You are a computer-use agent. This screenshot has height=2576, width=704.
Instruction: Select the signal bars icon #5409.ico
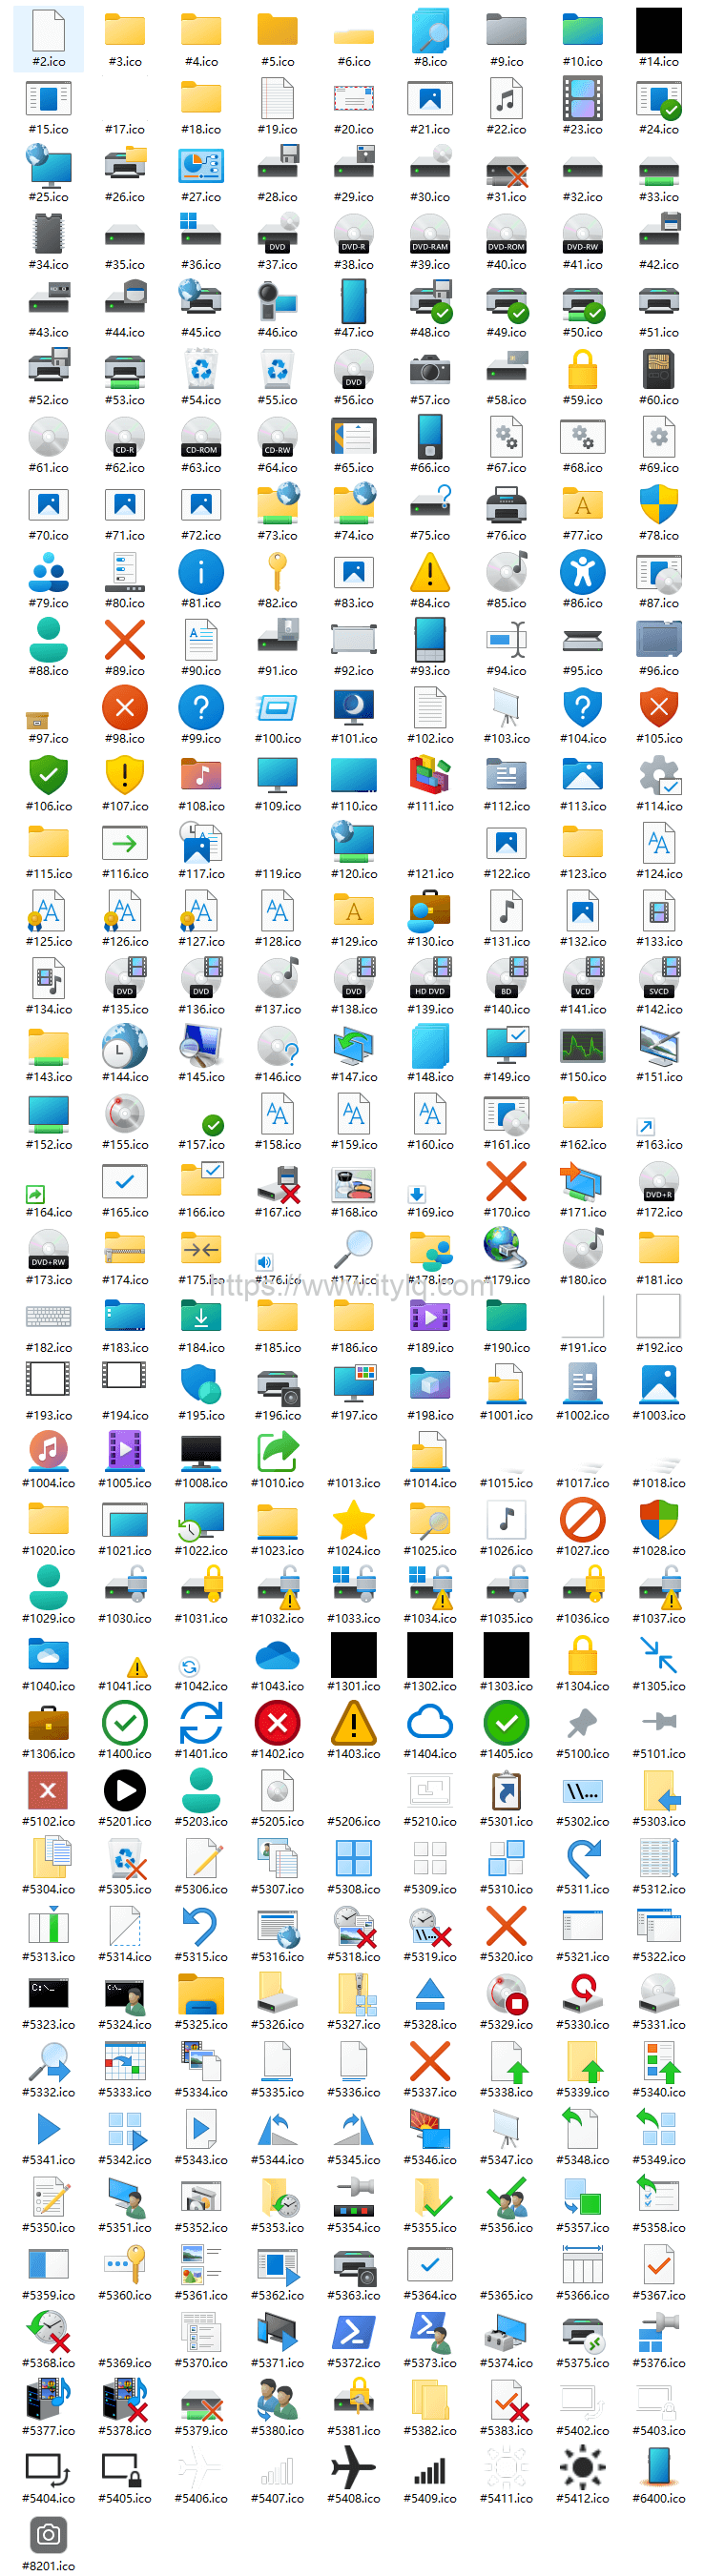[430, 2471]
